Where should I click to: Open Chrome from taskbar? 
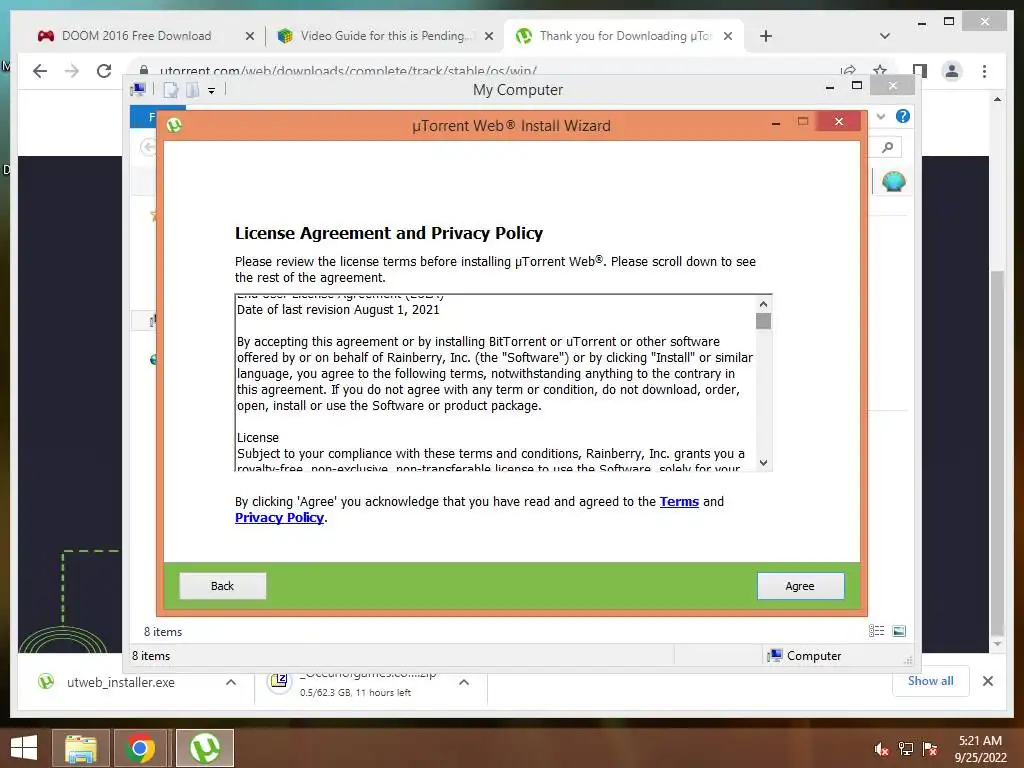[x=140, y=748]
